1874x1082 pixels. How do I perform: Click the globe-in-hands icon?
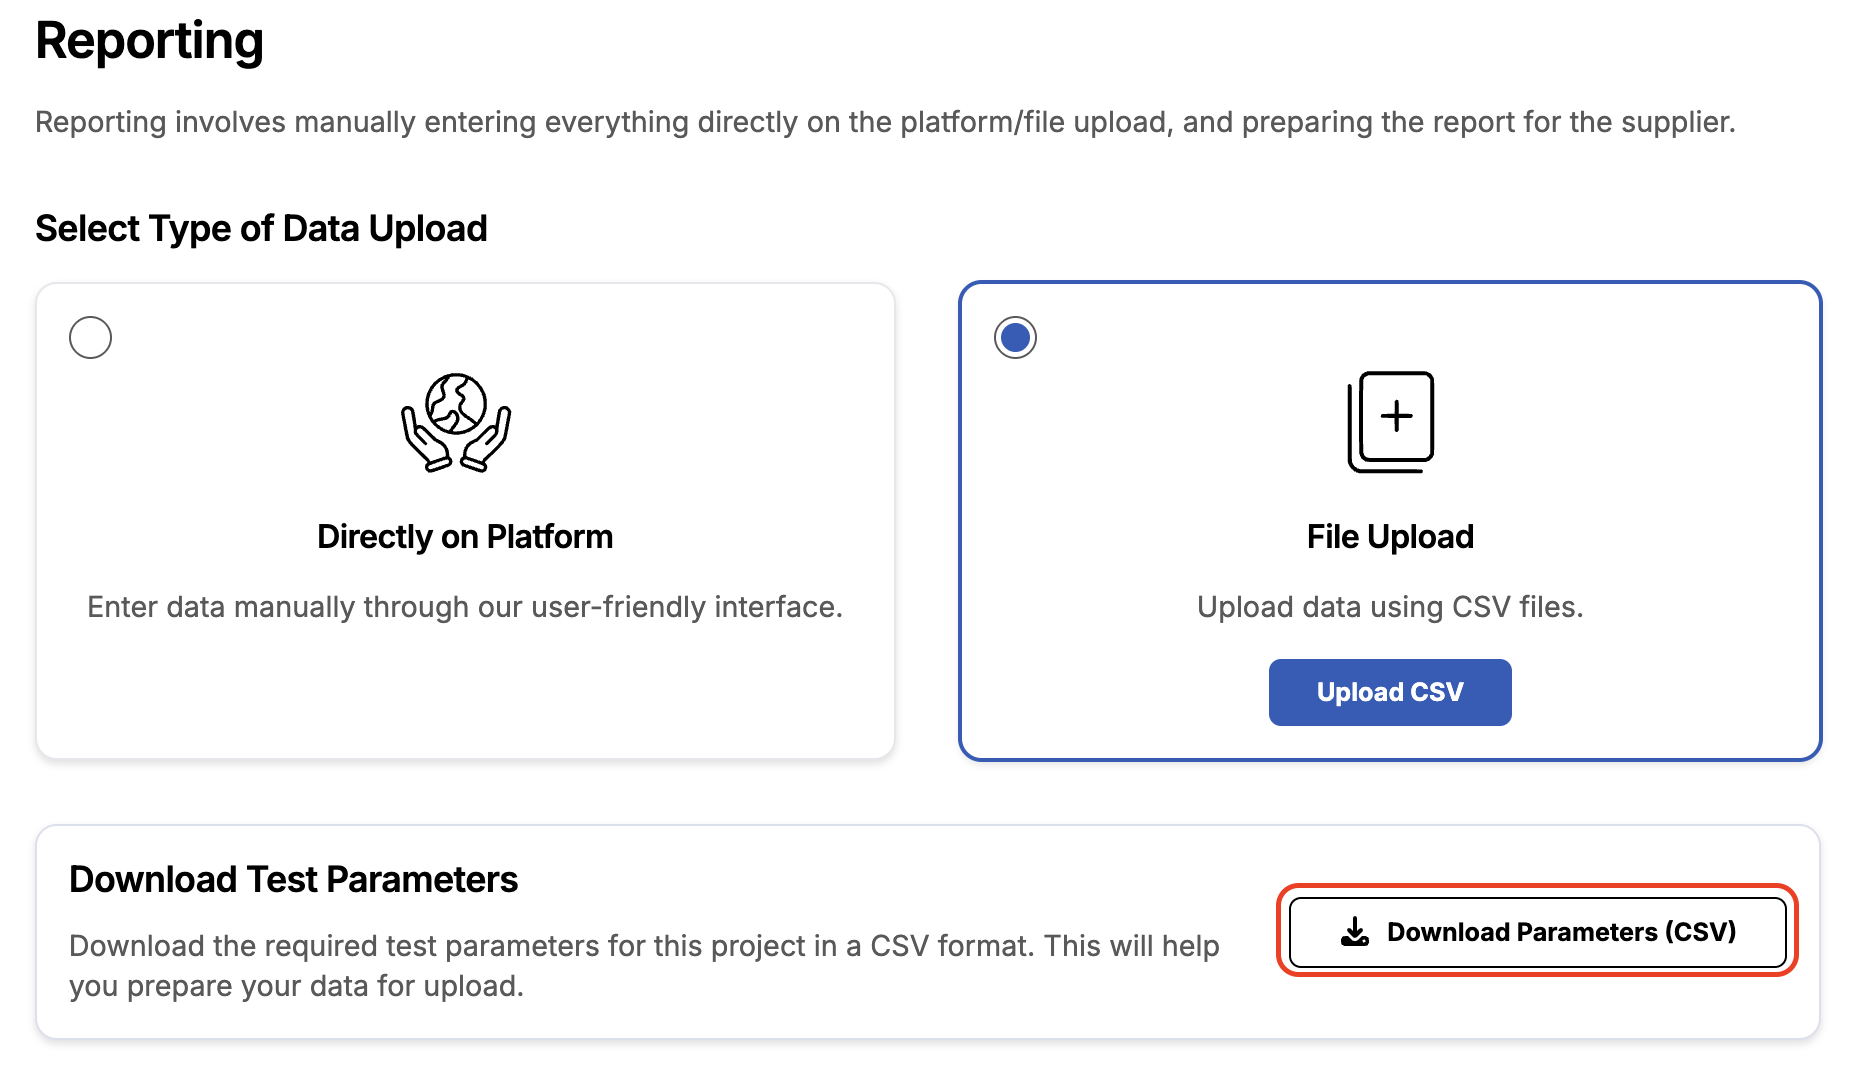[456, 422]
